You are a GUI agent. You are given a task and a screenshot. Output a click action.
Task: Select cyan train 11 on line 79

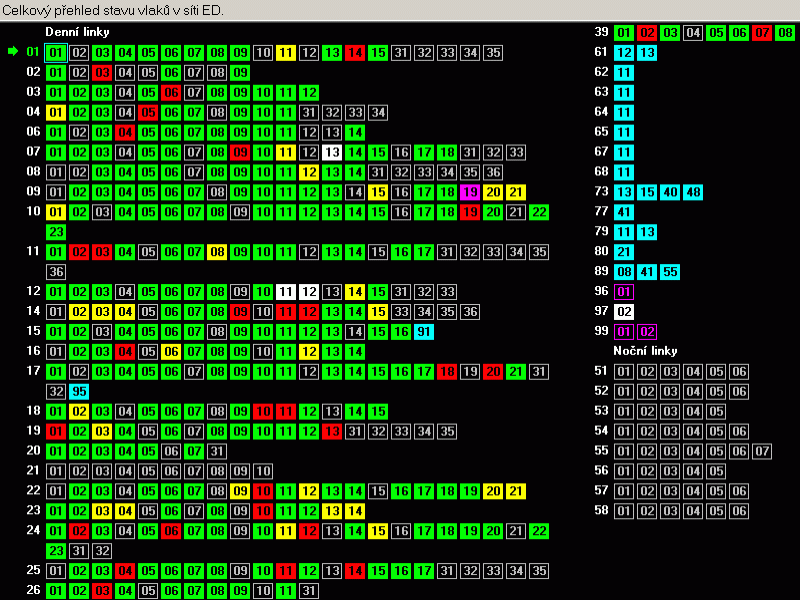click(x=624, y=232)
